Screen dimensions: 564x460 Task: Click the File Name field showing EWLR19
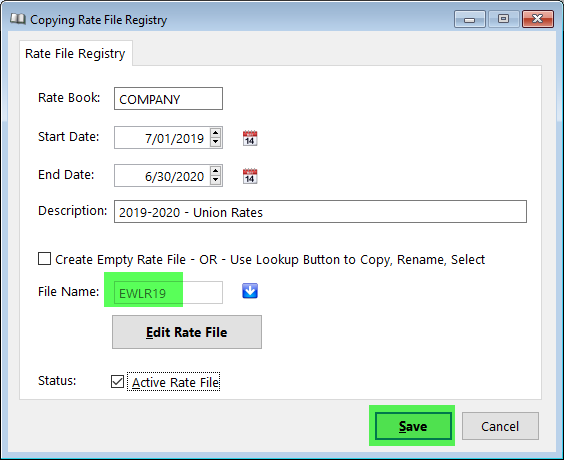(x=168, y=292)
